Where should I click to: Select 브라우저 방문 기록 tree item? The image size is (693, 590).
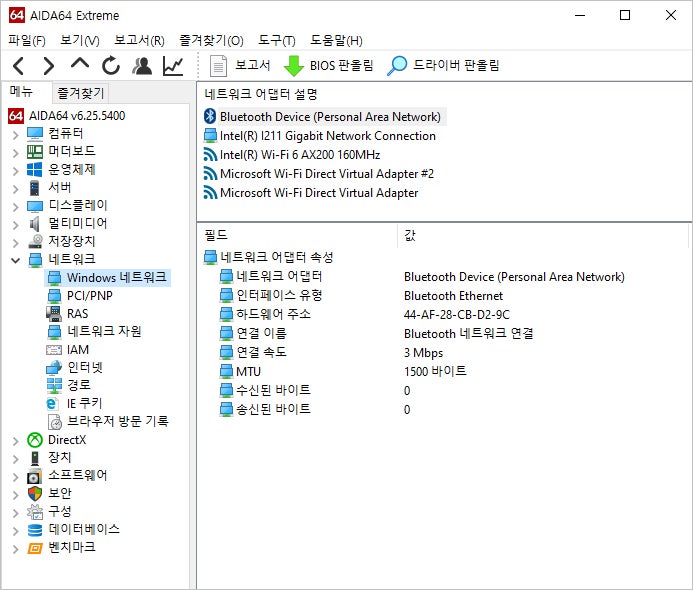(107, 421)
